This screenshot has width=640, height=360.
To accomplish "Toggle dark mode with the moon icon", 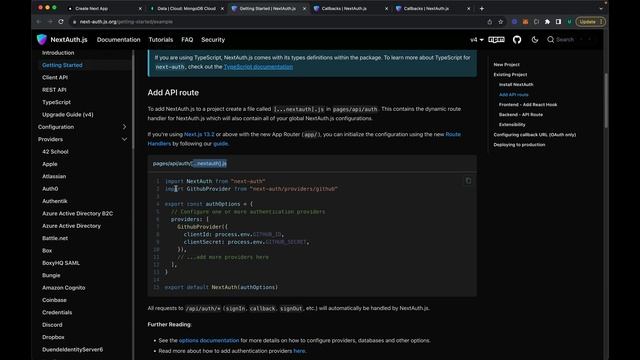I will tap(535, 40).
